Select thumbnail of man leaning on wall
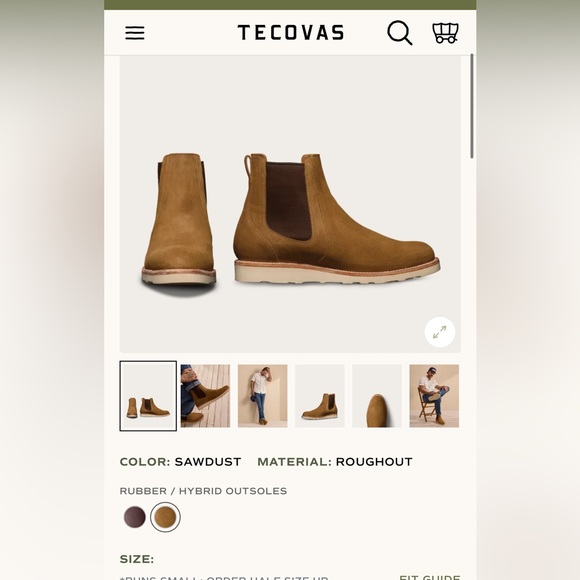The height and width of the screenshot is (580, 580). point(263,396)
